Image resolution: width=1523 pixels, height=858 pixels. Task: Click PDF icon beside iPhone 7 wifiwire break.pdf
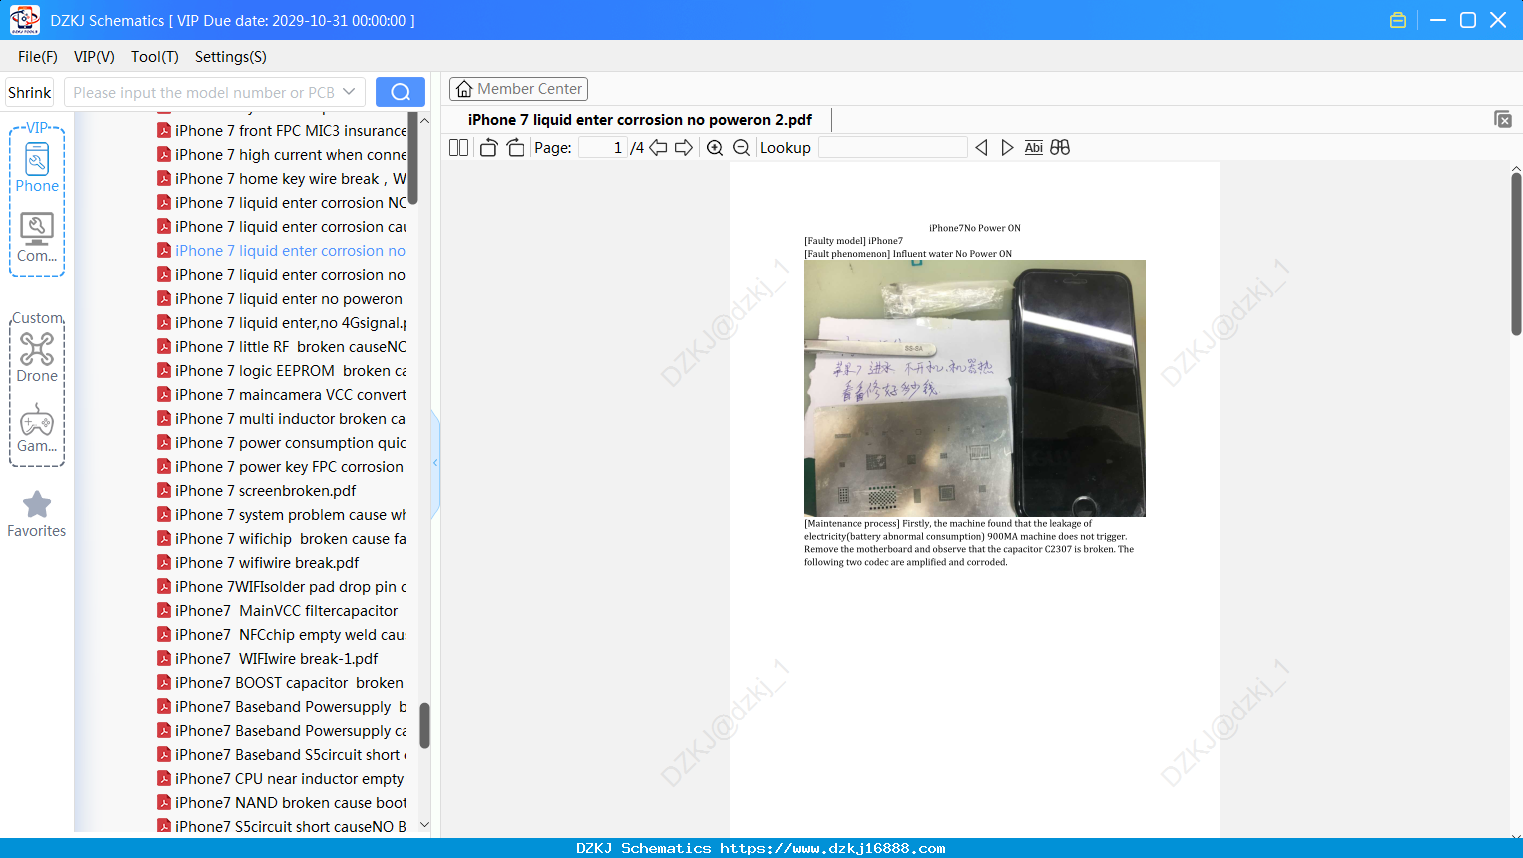click(x=164, y=562)
